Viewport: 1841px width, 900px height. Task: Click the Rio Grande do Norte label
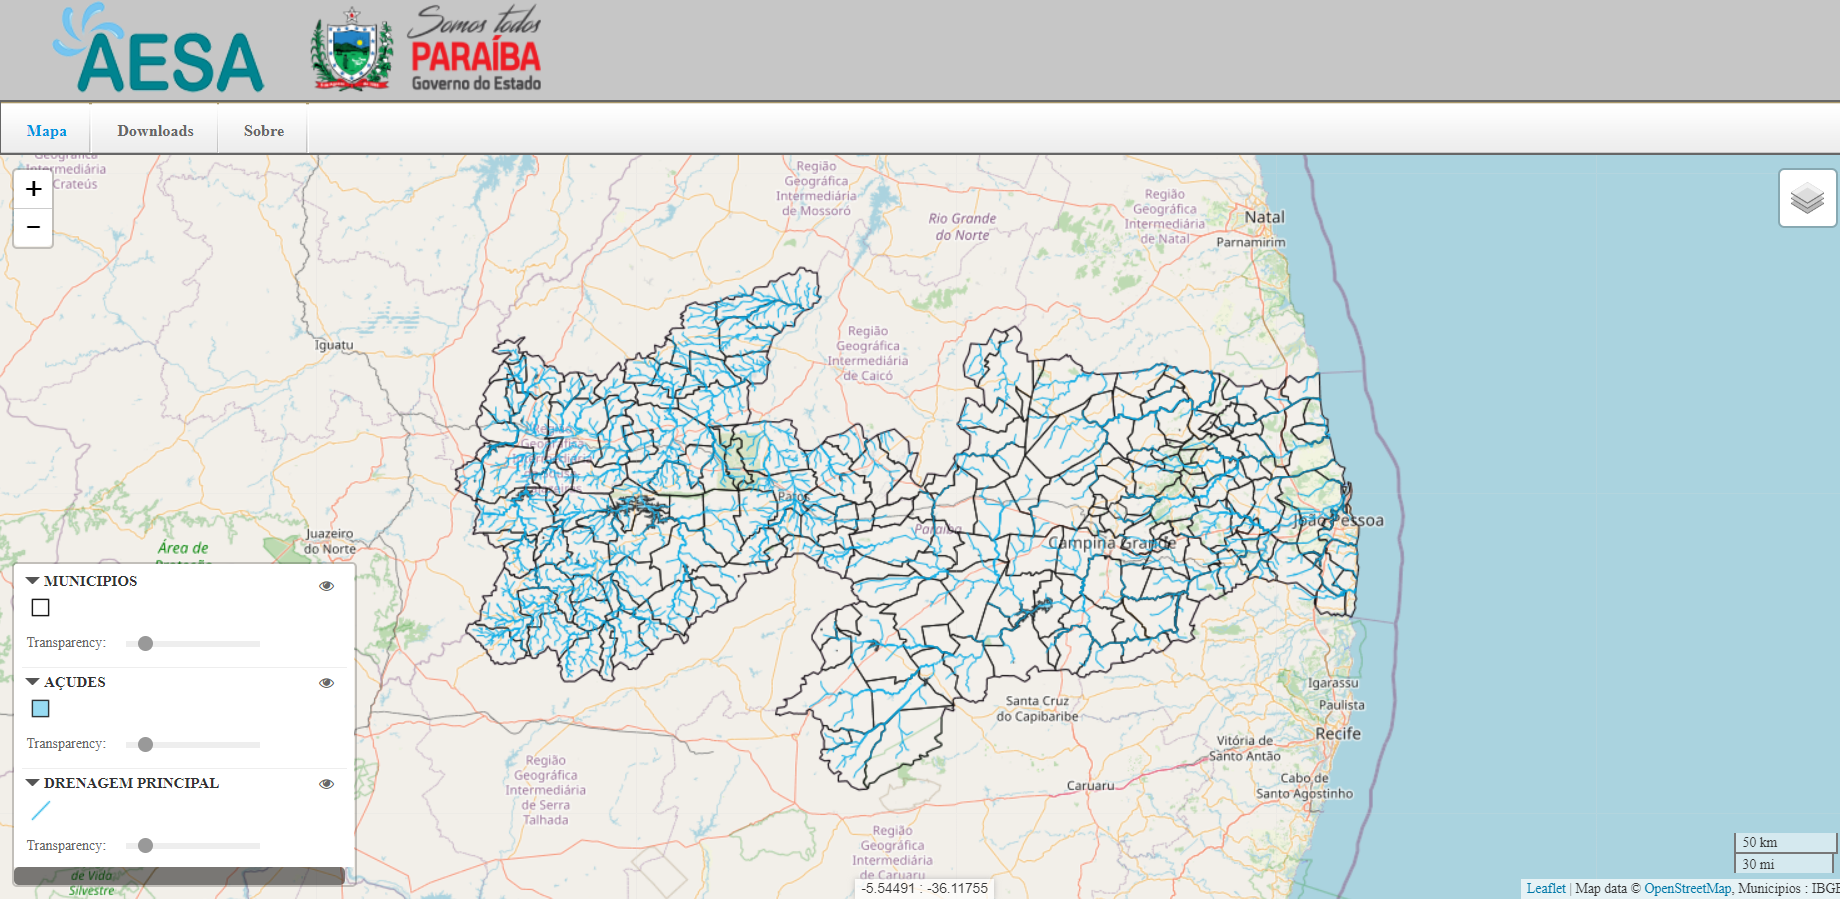click(962, 226)
